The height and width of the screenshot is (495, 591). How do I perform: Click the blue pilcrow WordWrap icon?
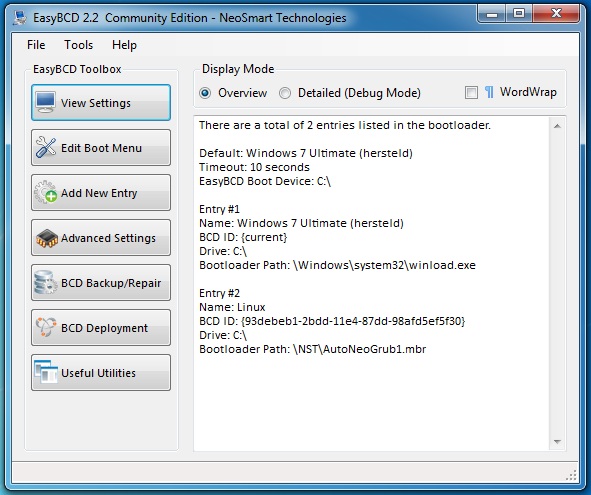tap(489, 92)
